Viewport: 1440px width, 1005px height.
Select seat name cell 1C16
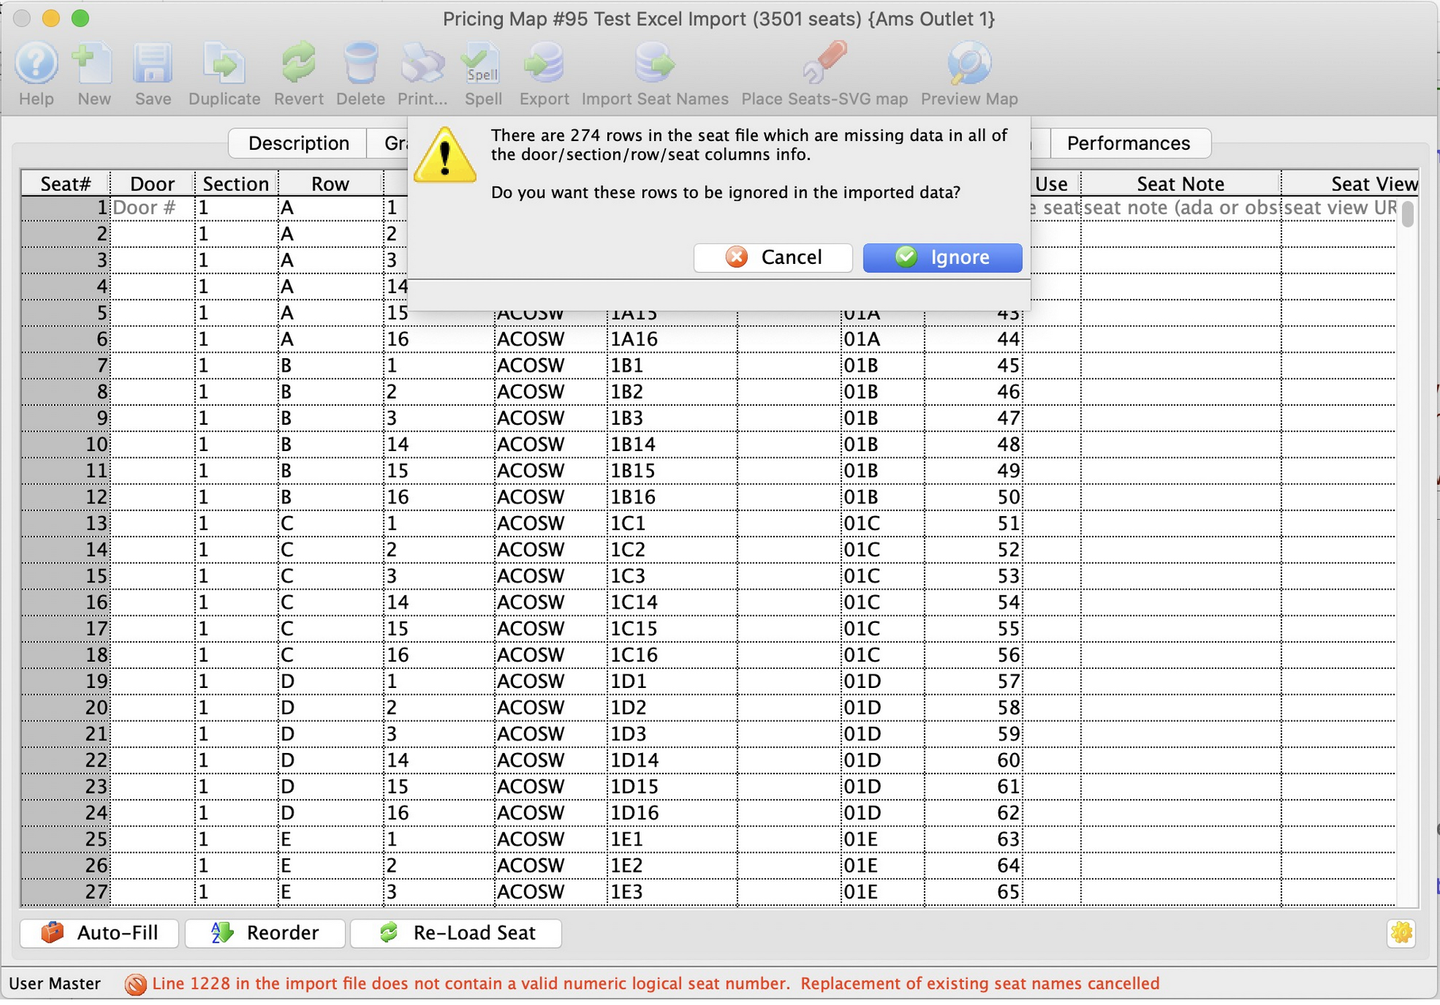672,655
